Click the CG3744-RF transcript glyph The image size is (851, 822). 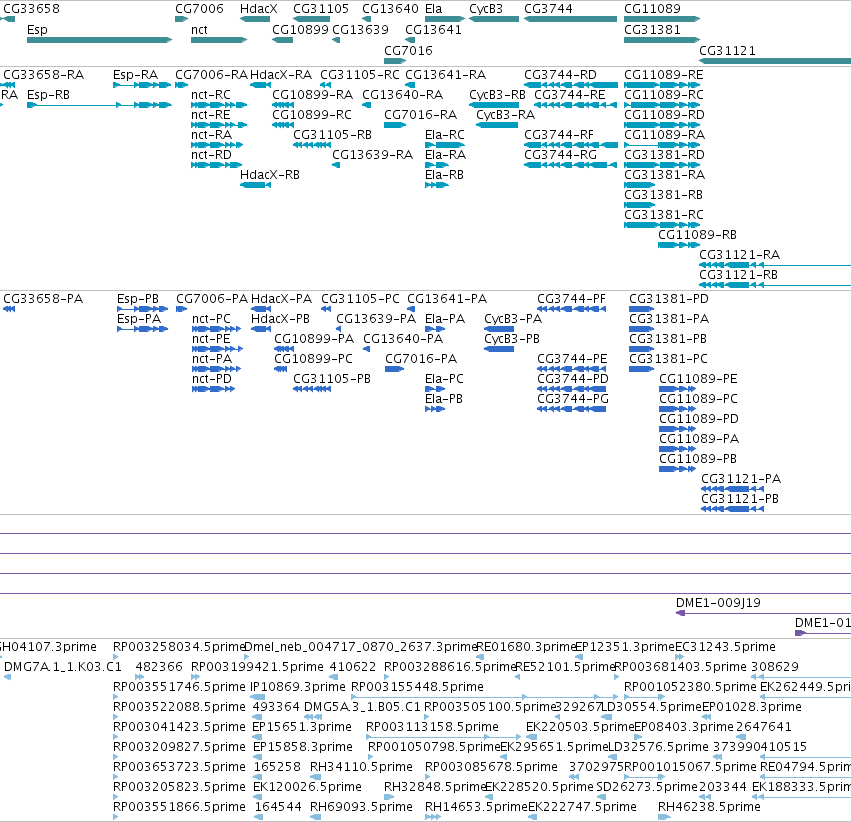(x=571, y=145)
